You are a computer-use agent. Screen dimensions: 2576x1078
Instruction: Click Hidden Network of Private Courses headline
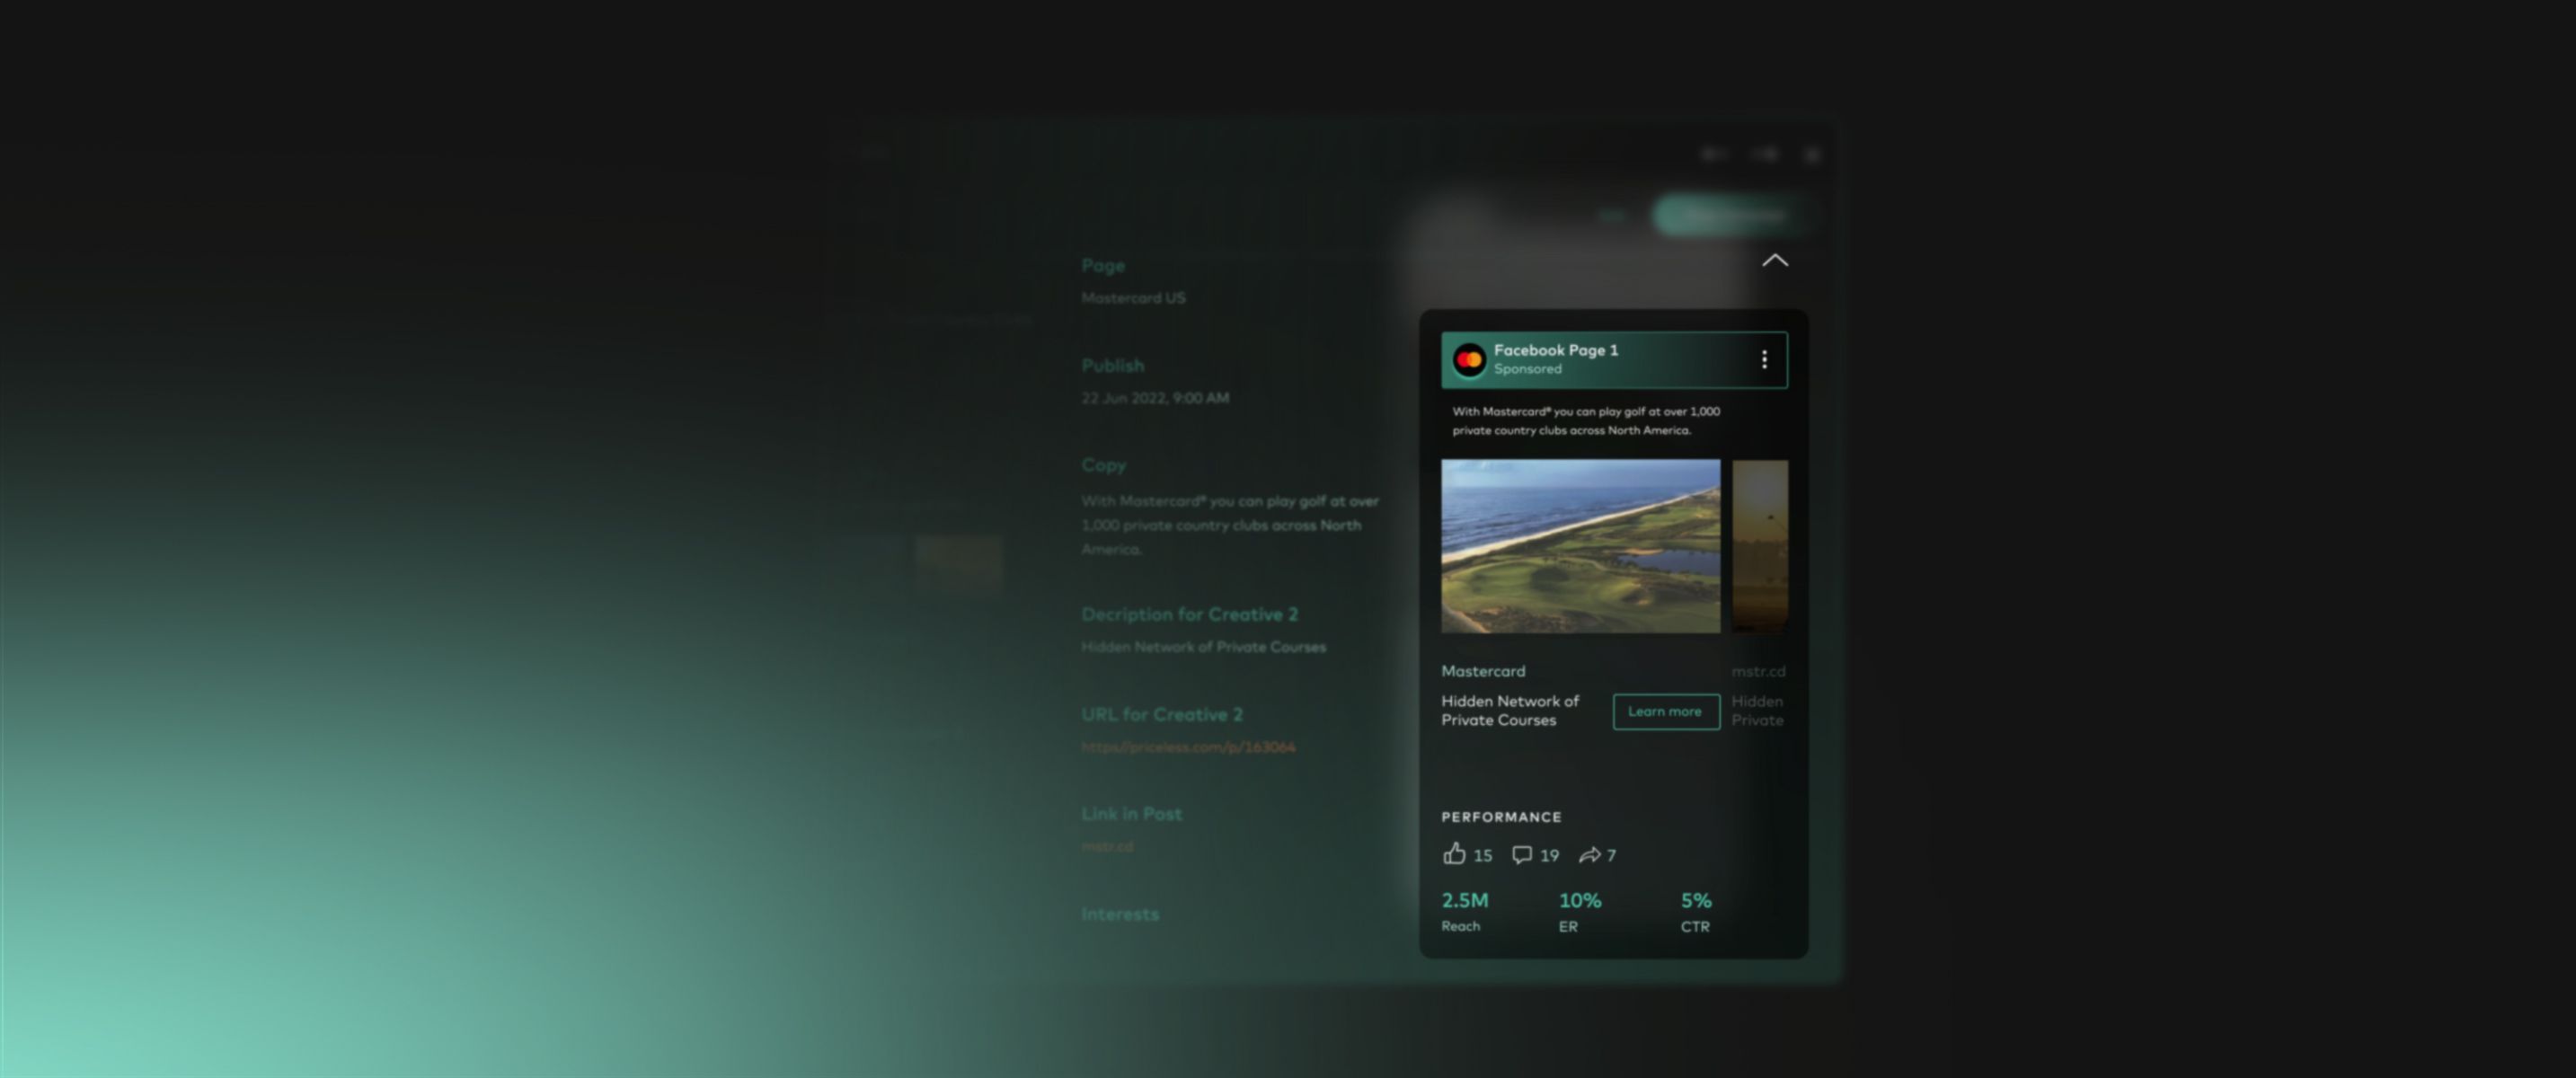pos(1509,710)
